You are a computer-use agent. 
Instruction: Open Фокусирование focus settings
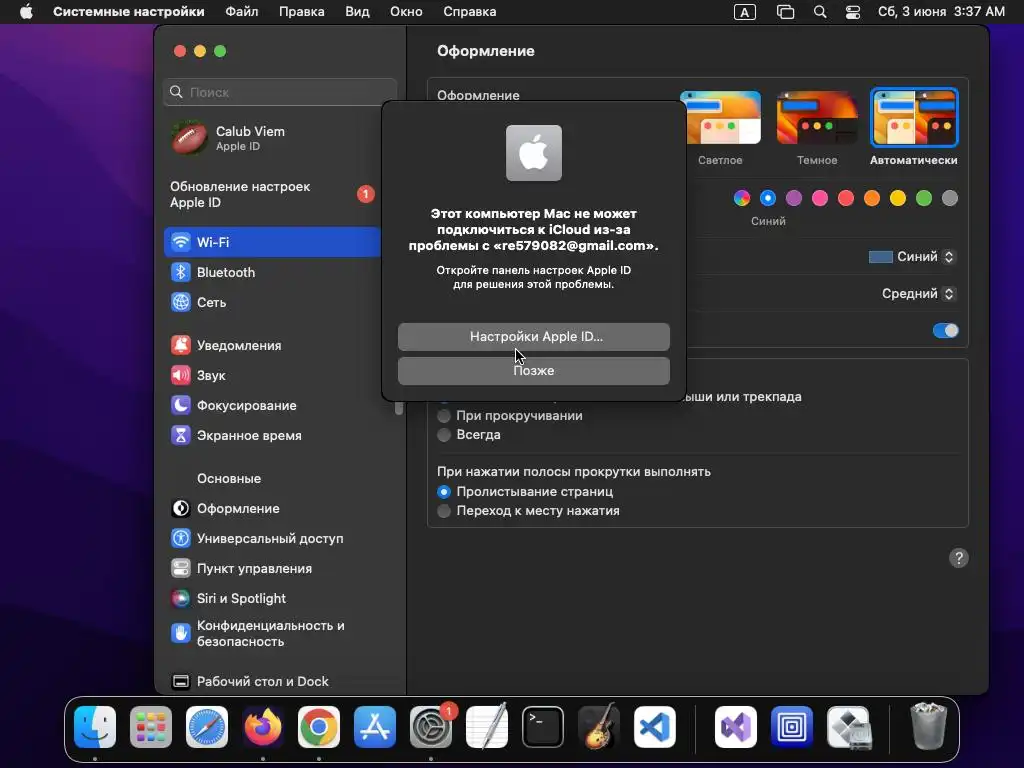[x=273, y=406]
